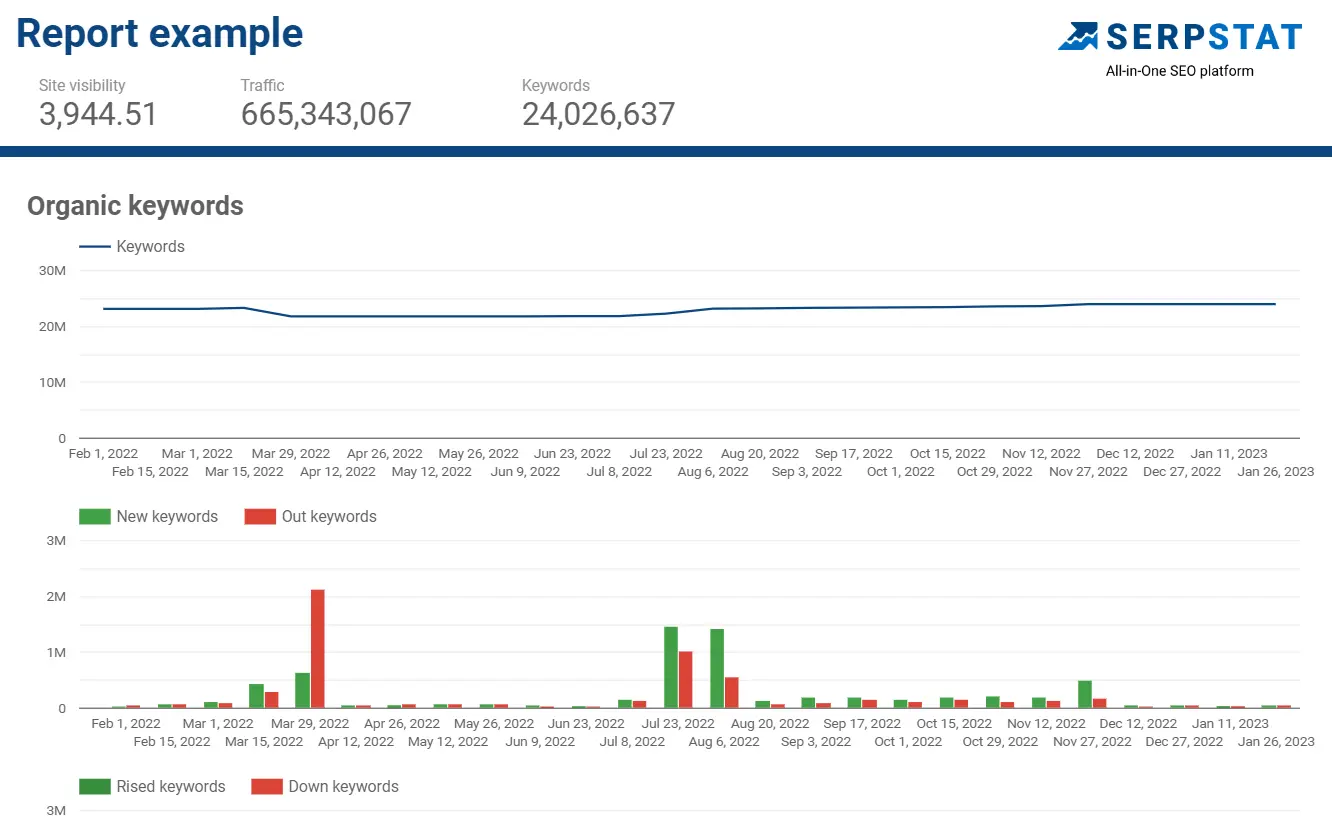1332x829 pixels.
Task: Click the green New keywords bar at Jul 23, 2022
Action: pyautogui.click(x=671, y=668)
